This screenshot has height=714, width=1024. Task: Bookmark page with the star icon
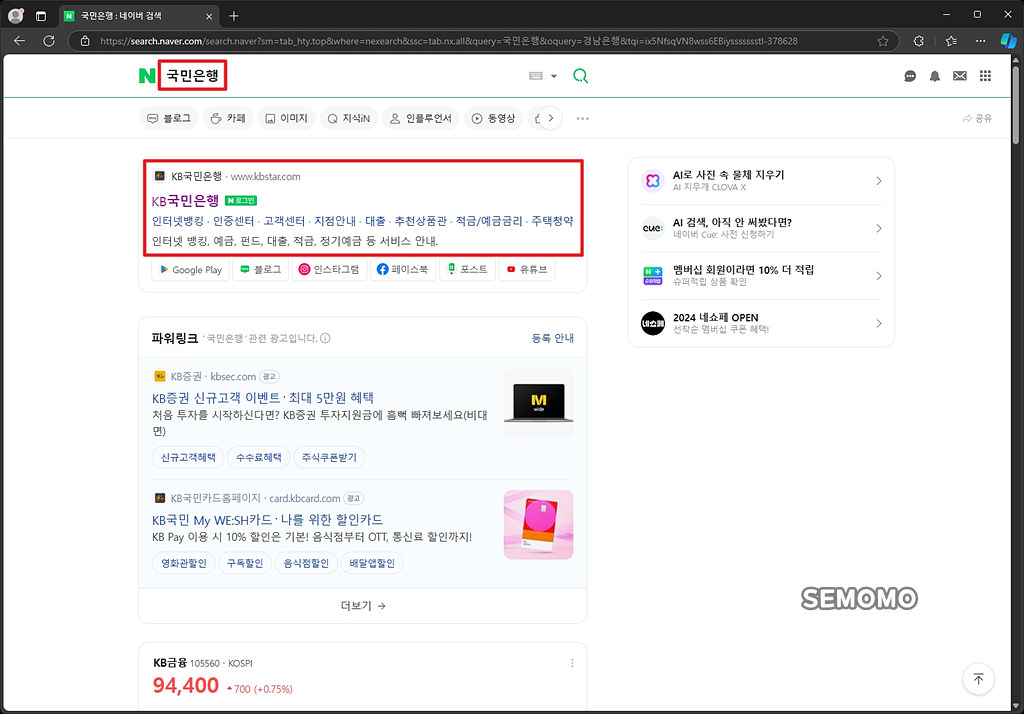click(x=883, y=41)
